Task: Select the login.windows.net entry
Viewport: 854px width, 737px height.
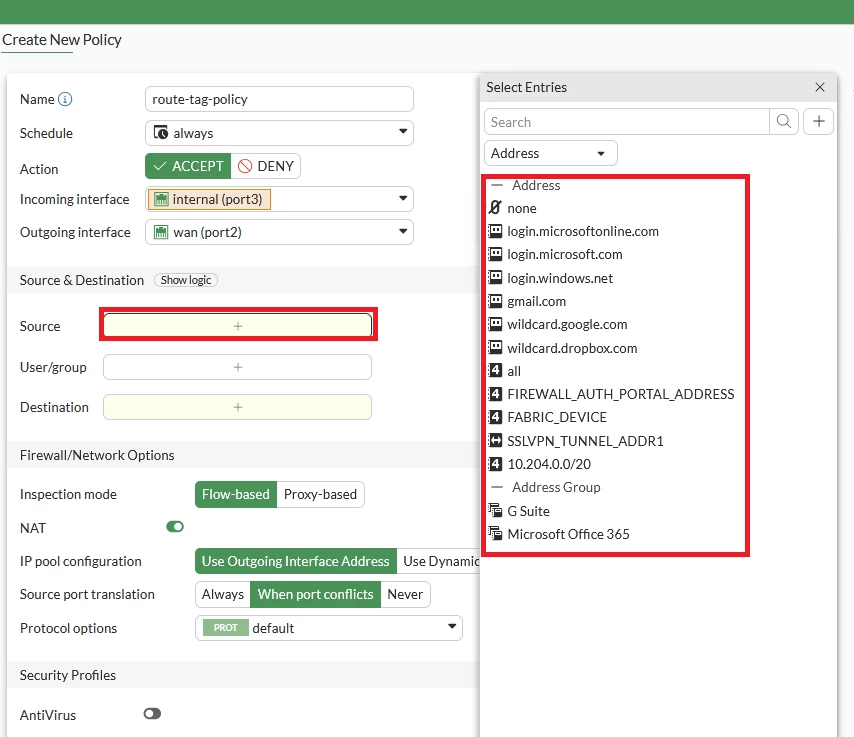Action: point(560,278)
